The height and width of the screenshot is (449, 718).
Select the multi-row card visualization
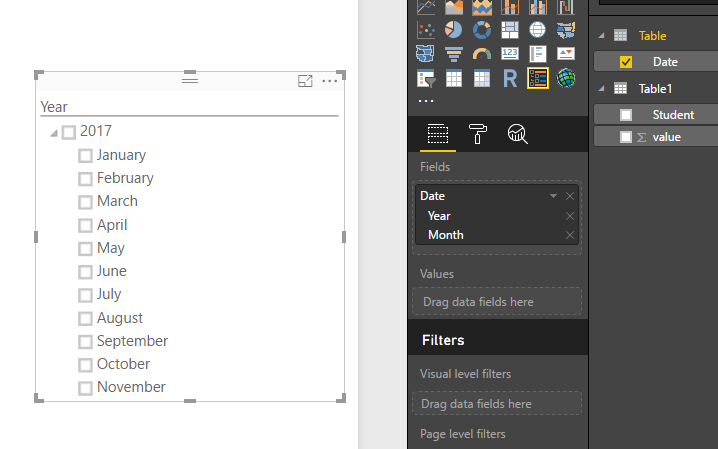point(538,54)
